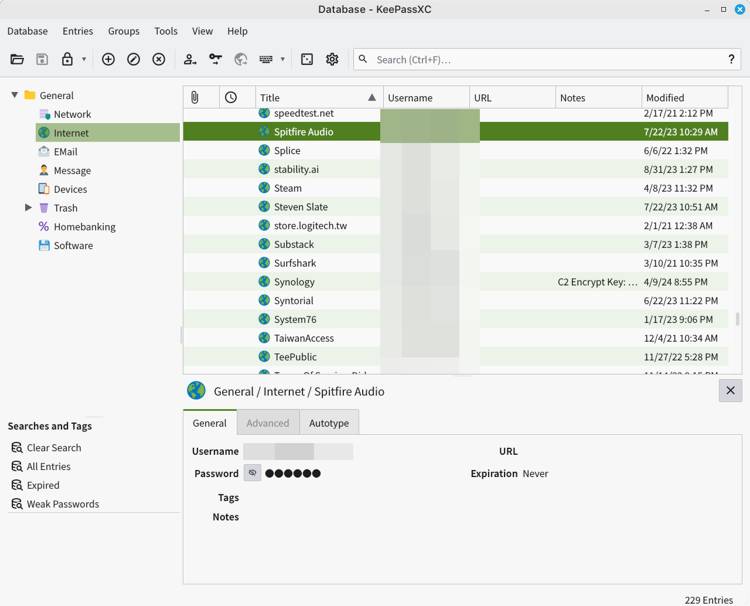Open settings with the gear icon
The height and width of the screenshot is (606, 750).
(x=332, y=59)
